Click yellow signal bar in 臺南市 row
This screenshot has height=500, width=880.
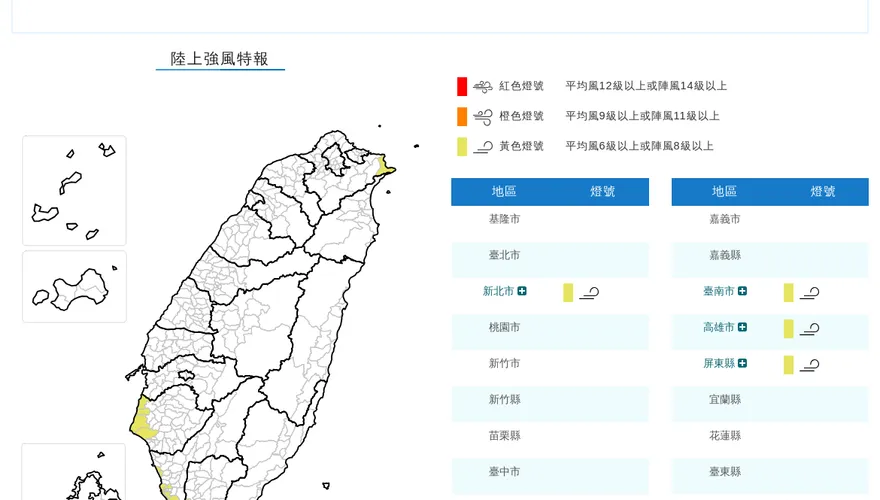789,292
